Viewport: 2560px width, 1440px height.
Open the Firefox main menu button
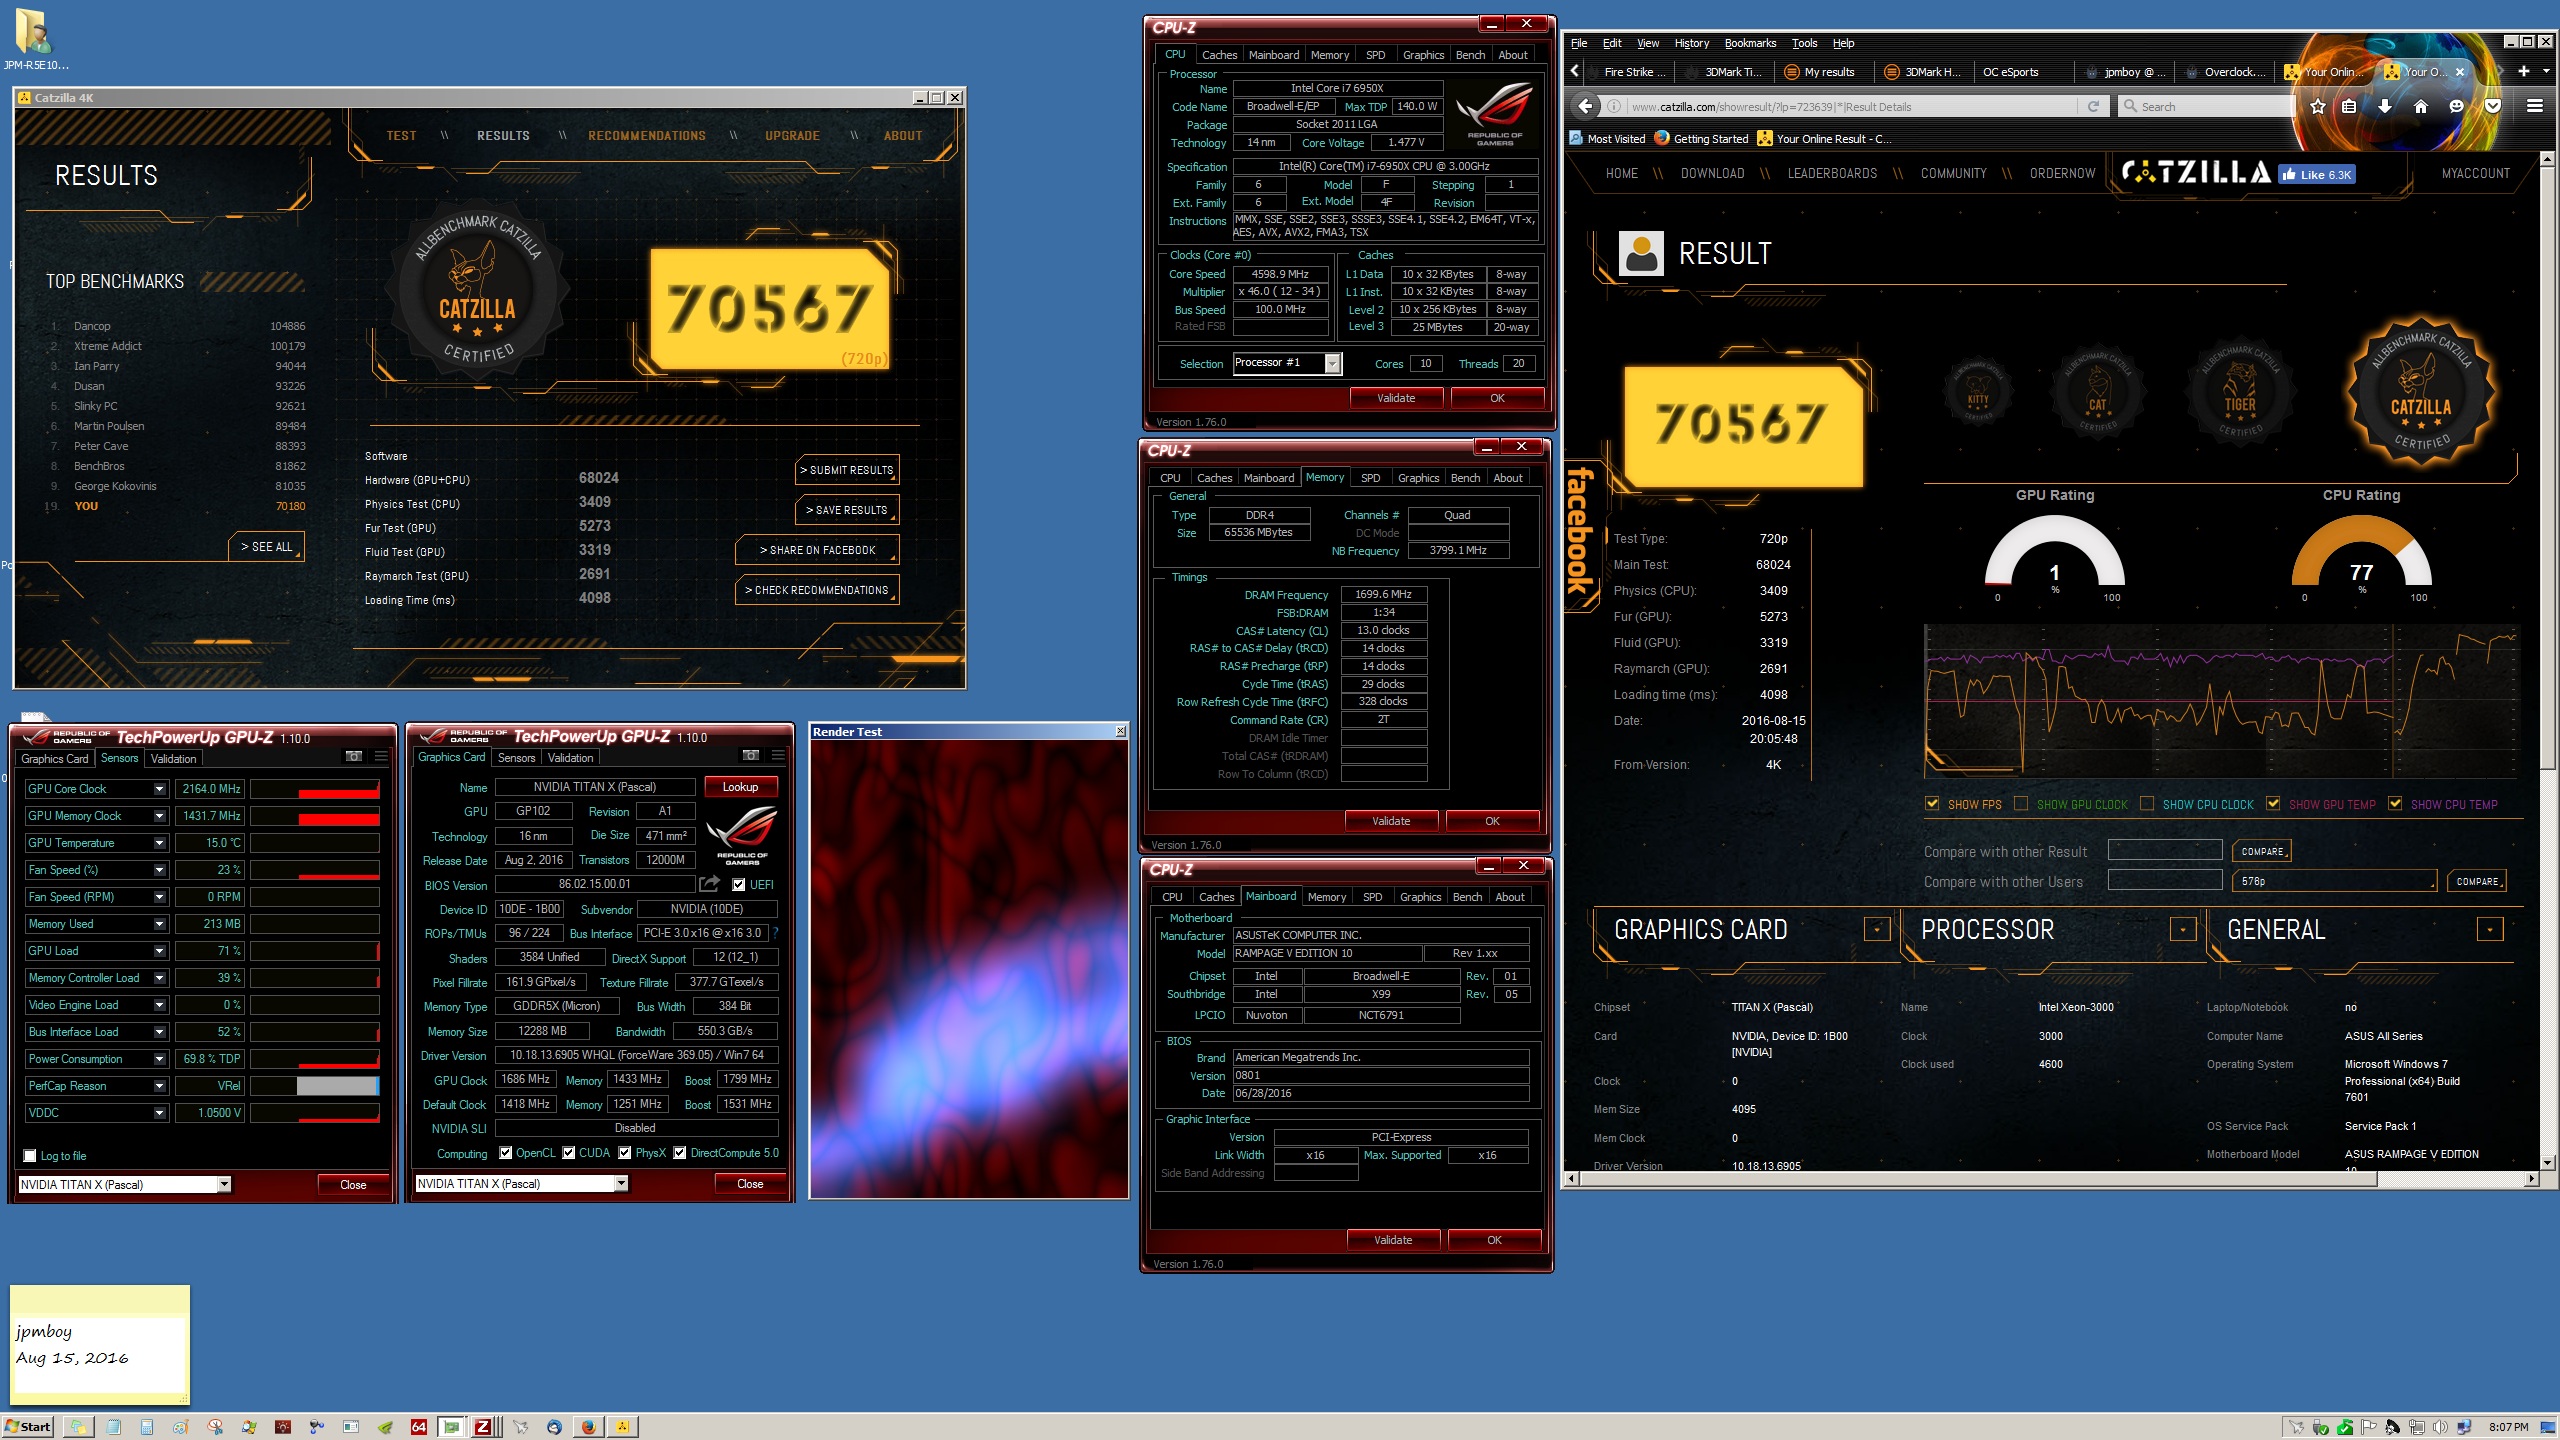pyautogui.click(x=2534, y=106)
